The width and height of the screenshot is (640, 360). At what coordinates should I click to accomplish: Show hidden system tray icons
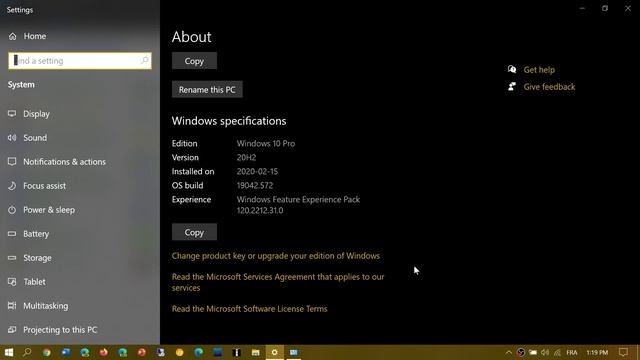coord(509,352)
